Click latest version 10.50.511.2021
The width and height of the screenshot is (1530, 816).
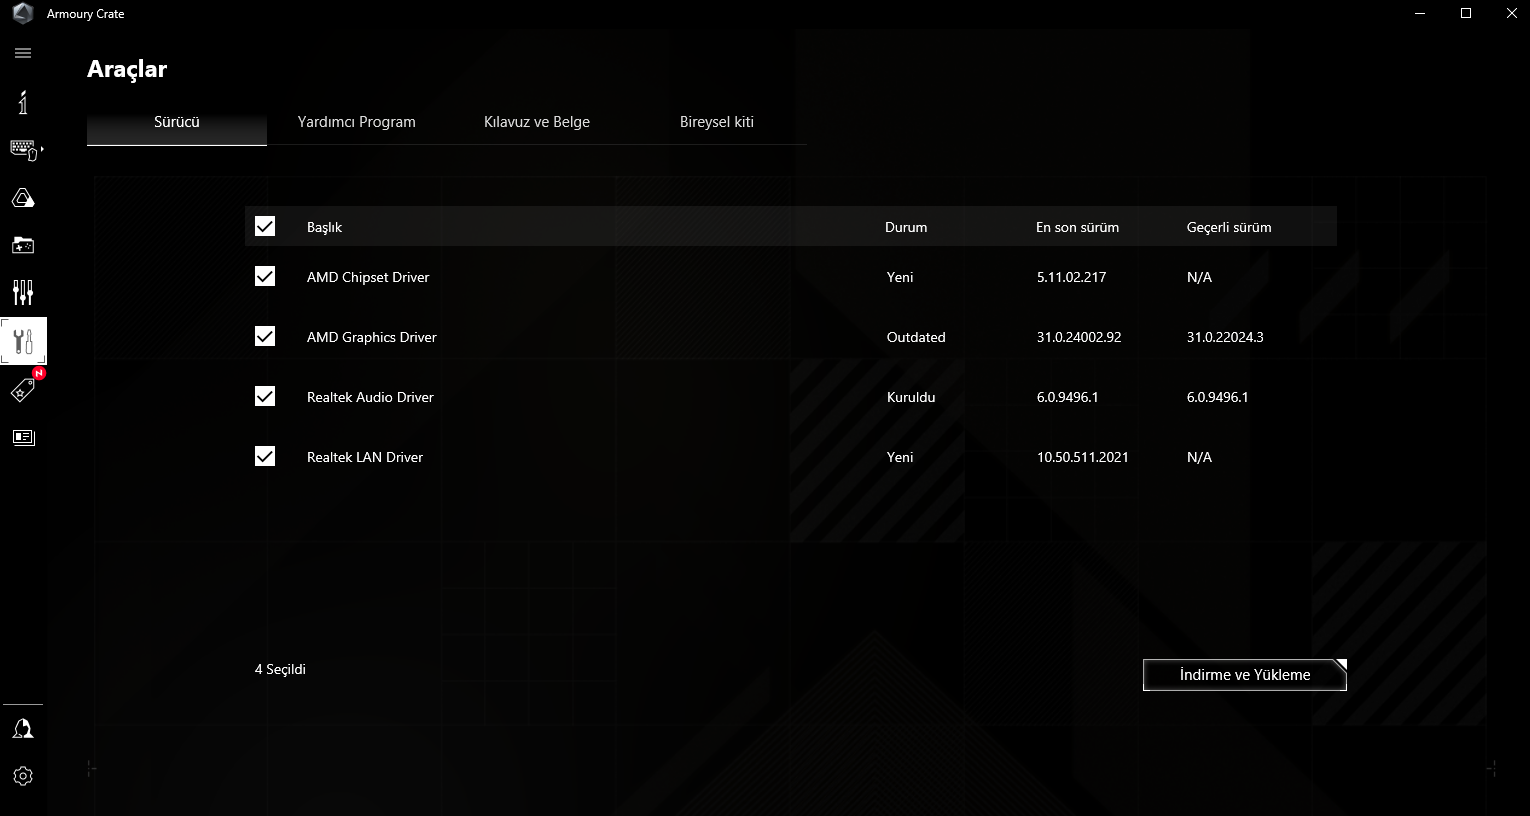tap(1083, 457)
